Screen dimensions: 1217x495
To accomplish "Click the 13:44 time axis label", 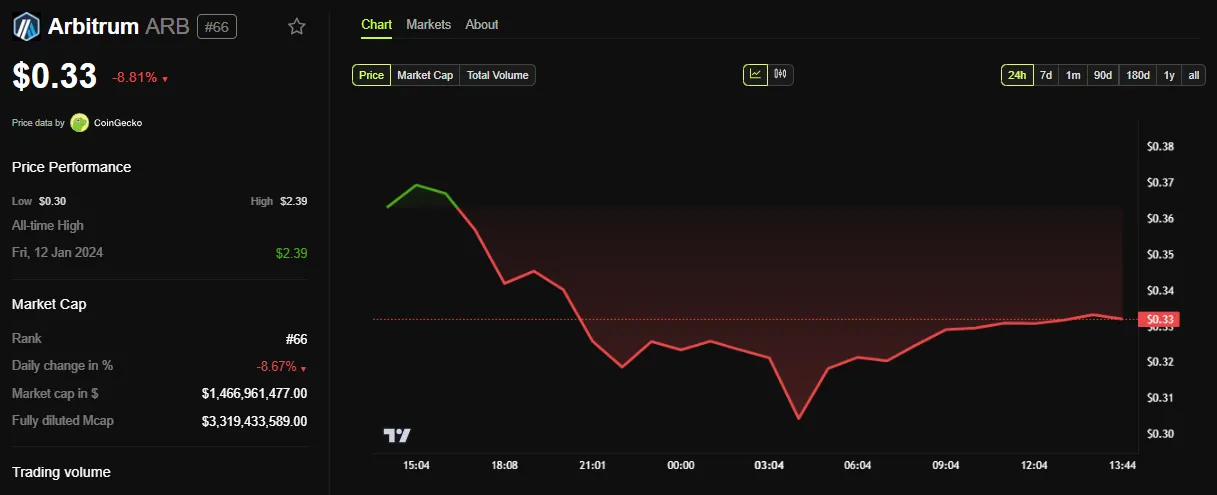I will point(1123,466).
